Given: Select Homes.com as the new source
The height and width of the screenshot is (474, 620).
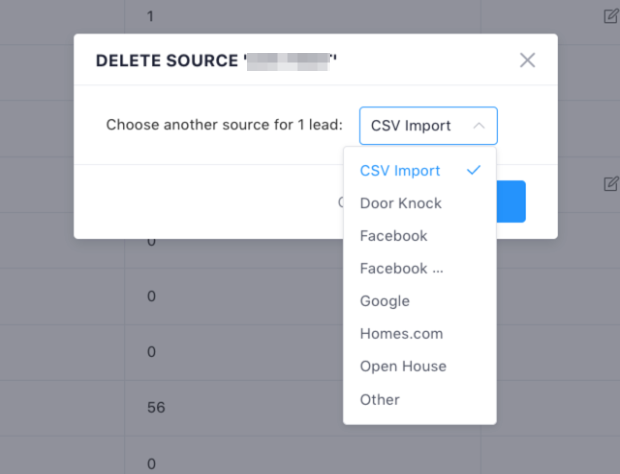Looking at the screenshot, I should click(x=401, y=334).
